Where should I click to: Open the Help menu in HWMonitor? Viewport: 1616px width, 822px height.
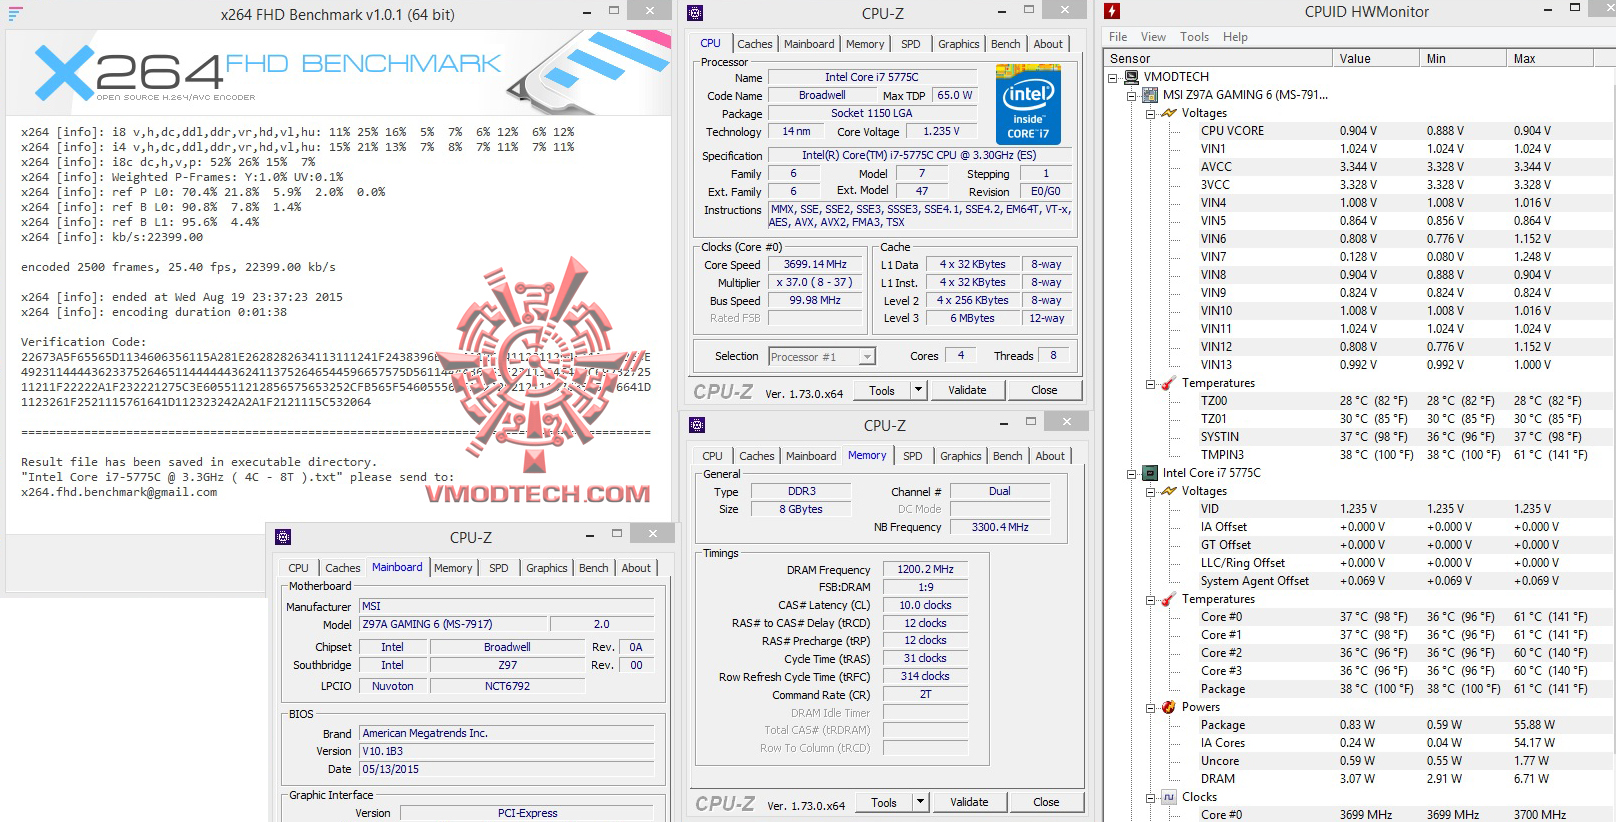coord(1235,37)
